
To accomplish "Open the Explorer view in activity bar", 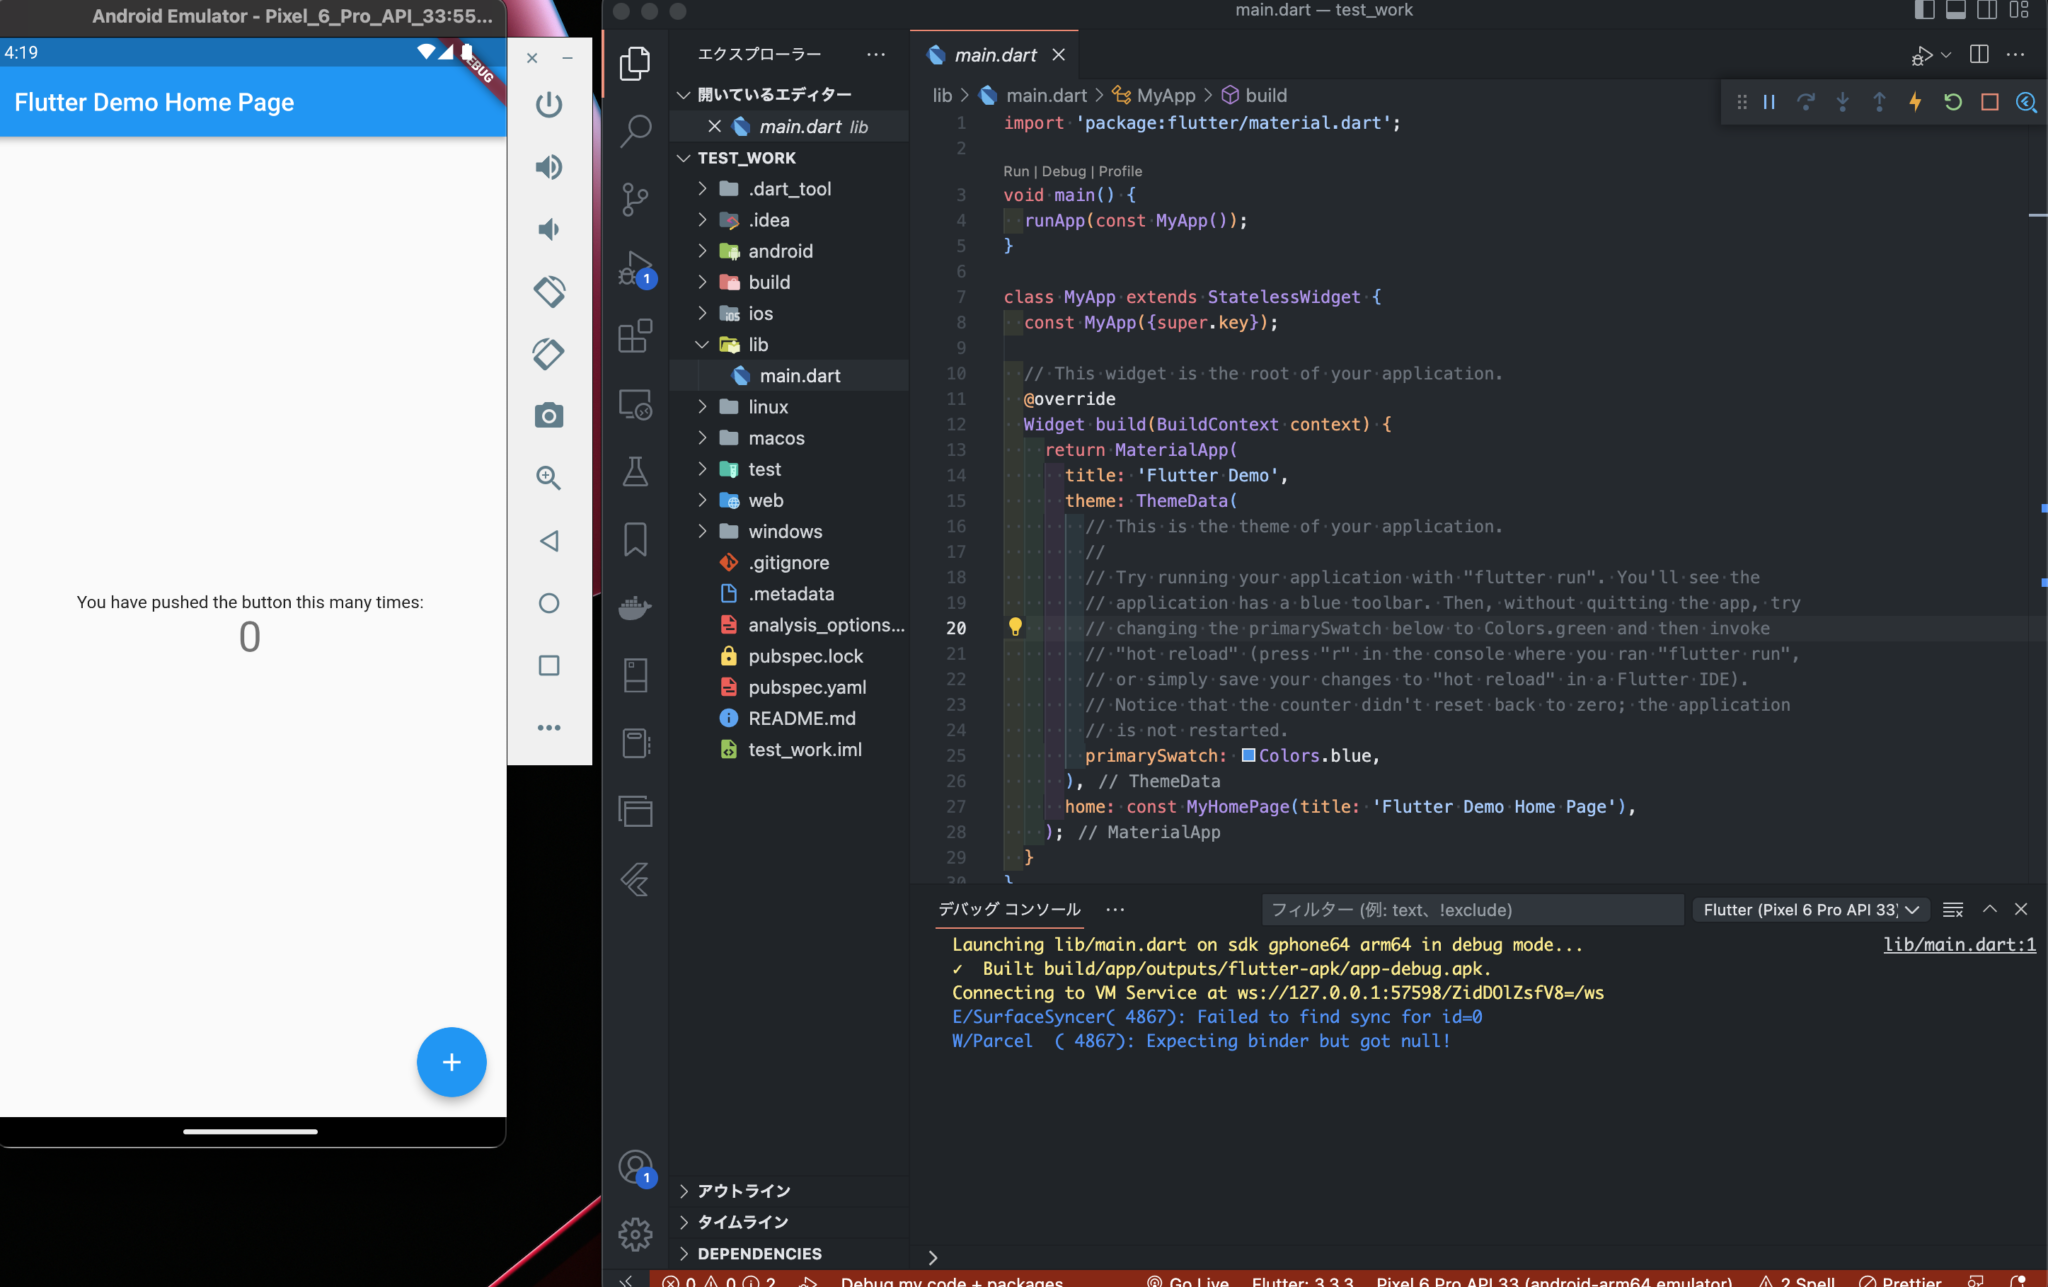I will click(635, 64).
